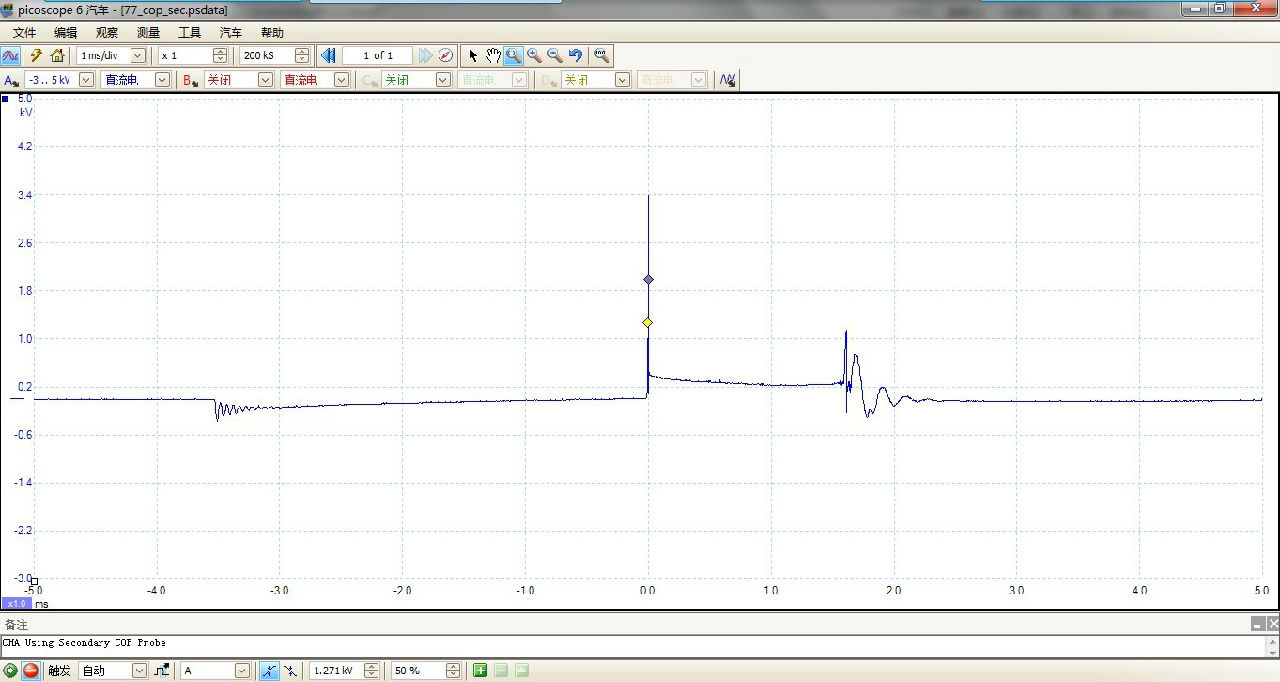Open Channel B options button
Screen dimensions: 1280x682
(191, 80)
